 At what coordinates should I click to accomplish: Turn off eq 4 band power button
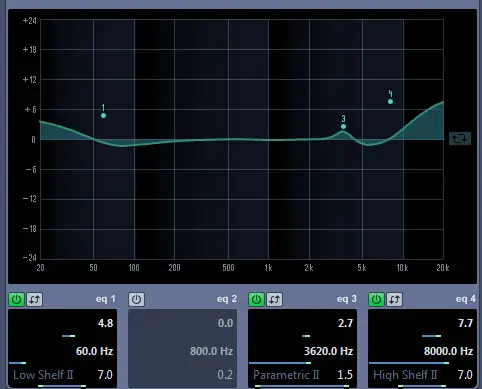pyautogui.click(x=376, y=299)
